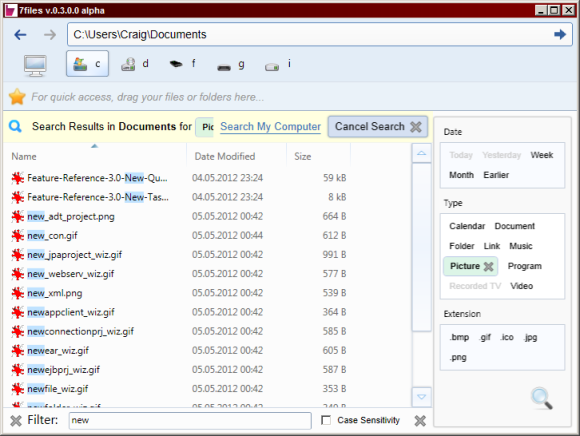Screen dimensions: 580x436
Task: Switch to drive d
Action: [135, 64]
